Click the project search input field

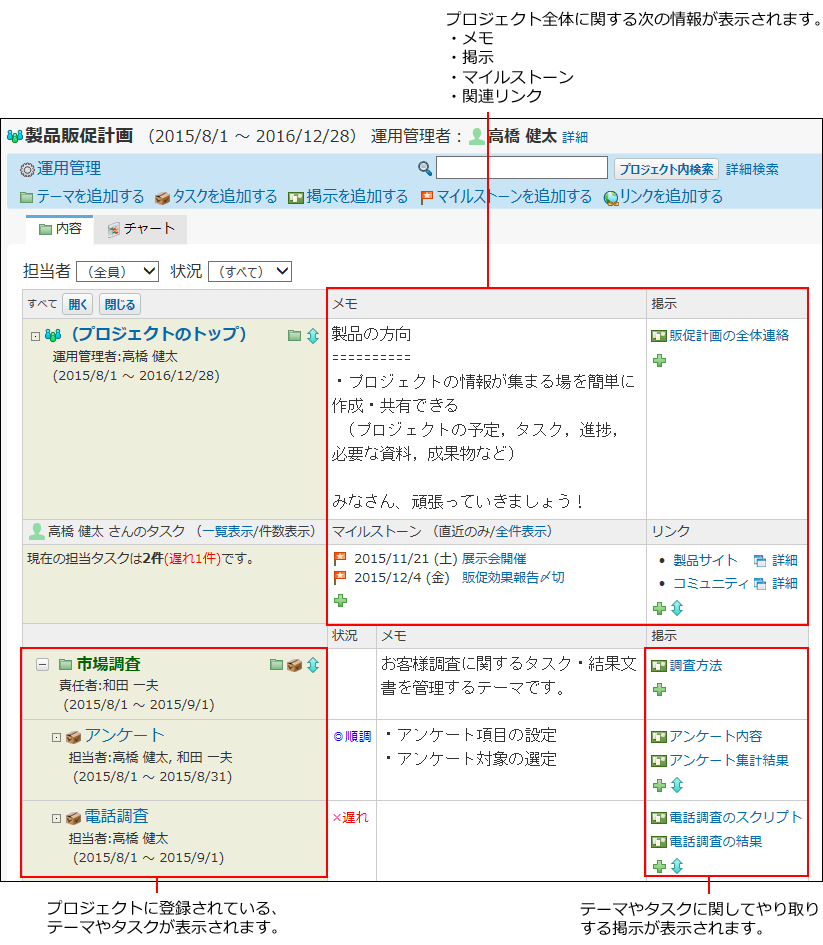click(521, 168)
